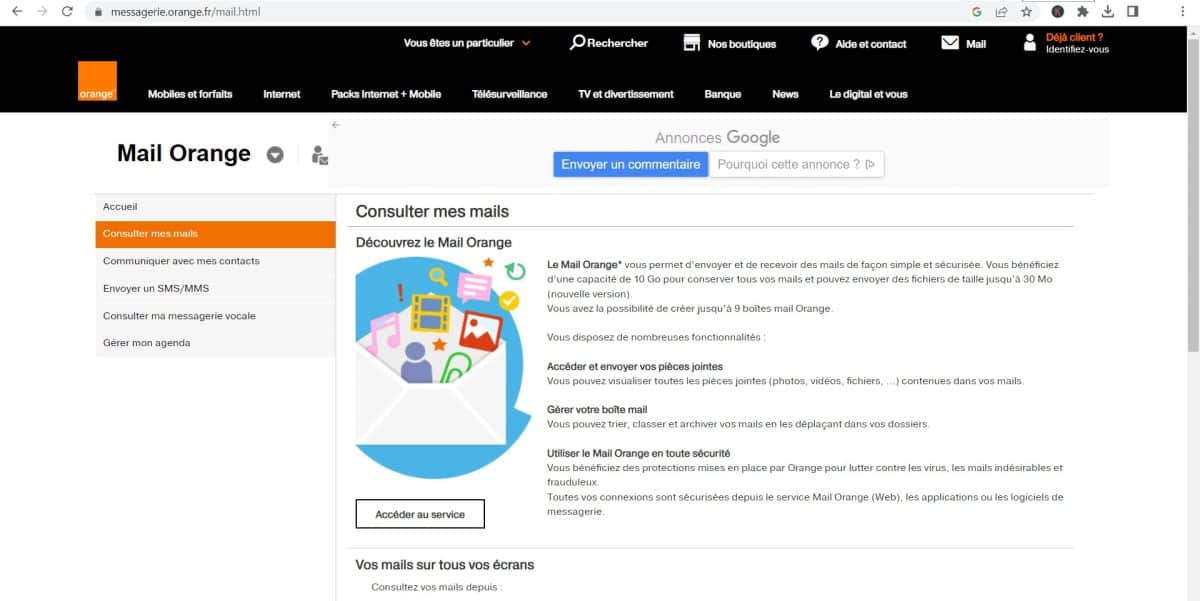Open the browser extensions puzzle icon
The width and height of the screenshot is (1200, 601).
1082,12
